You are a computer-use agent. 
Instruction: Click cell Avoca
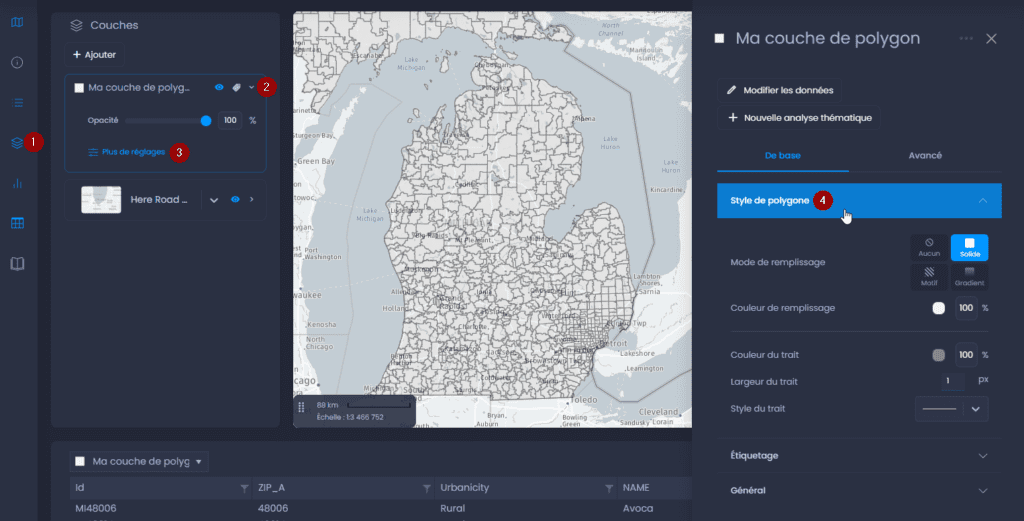point(637,509)
